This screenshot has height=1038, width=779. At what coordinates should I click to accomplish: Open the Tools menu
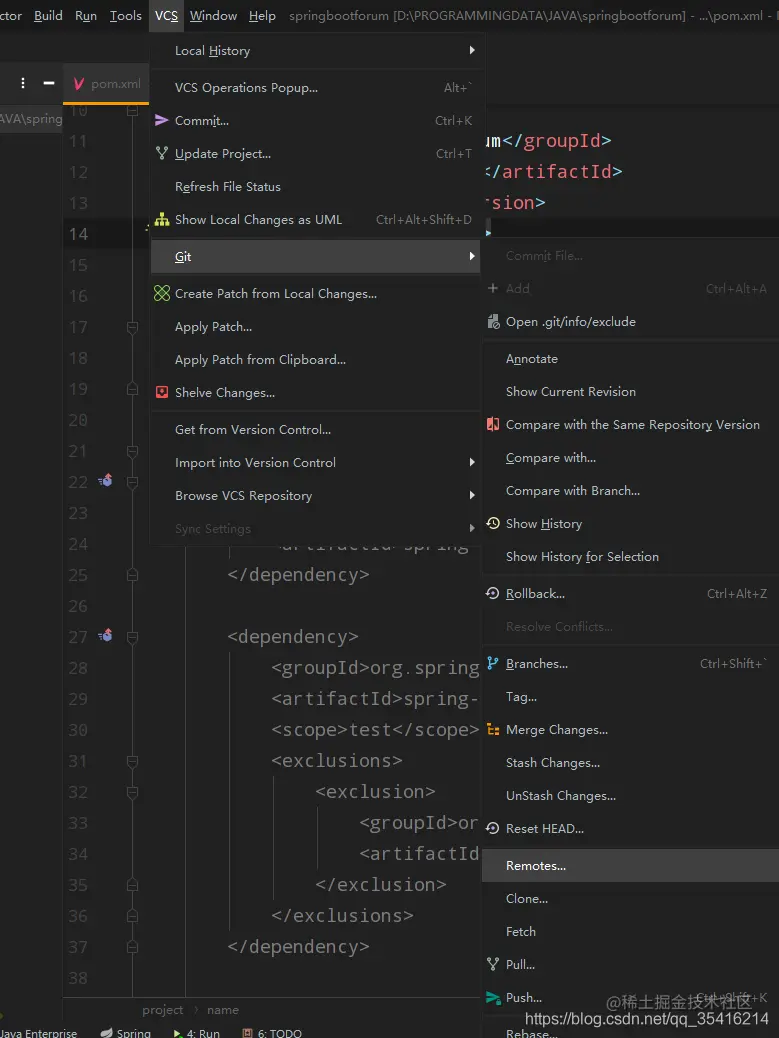click(x=126, y=15)
